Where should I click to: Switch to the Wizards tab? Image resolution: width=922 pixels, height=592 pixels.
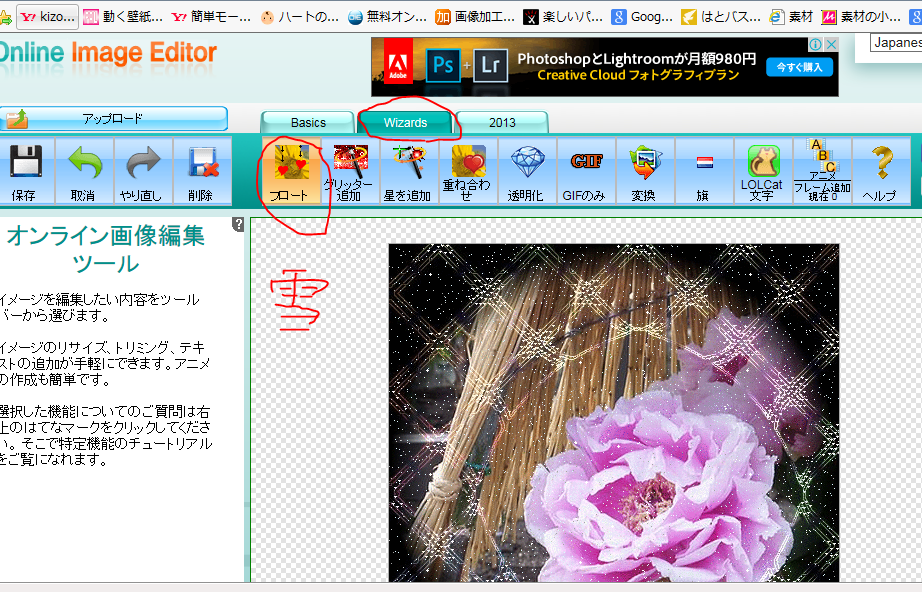(x=405, y=122)
